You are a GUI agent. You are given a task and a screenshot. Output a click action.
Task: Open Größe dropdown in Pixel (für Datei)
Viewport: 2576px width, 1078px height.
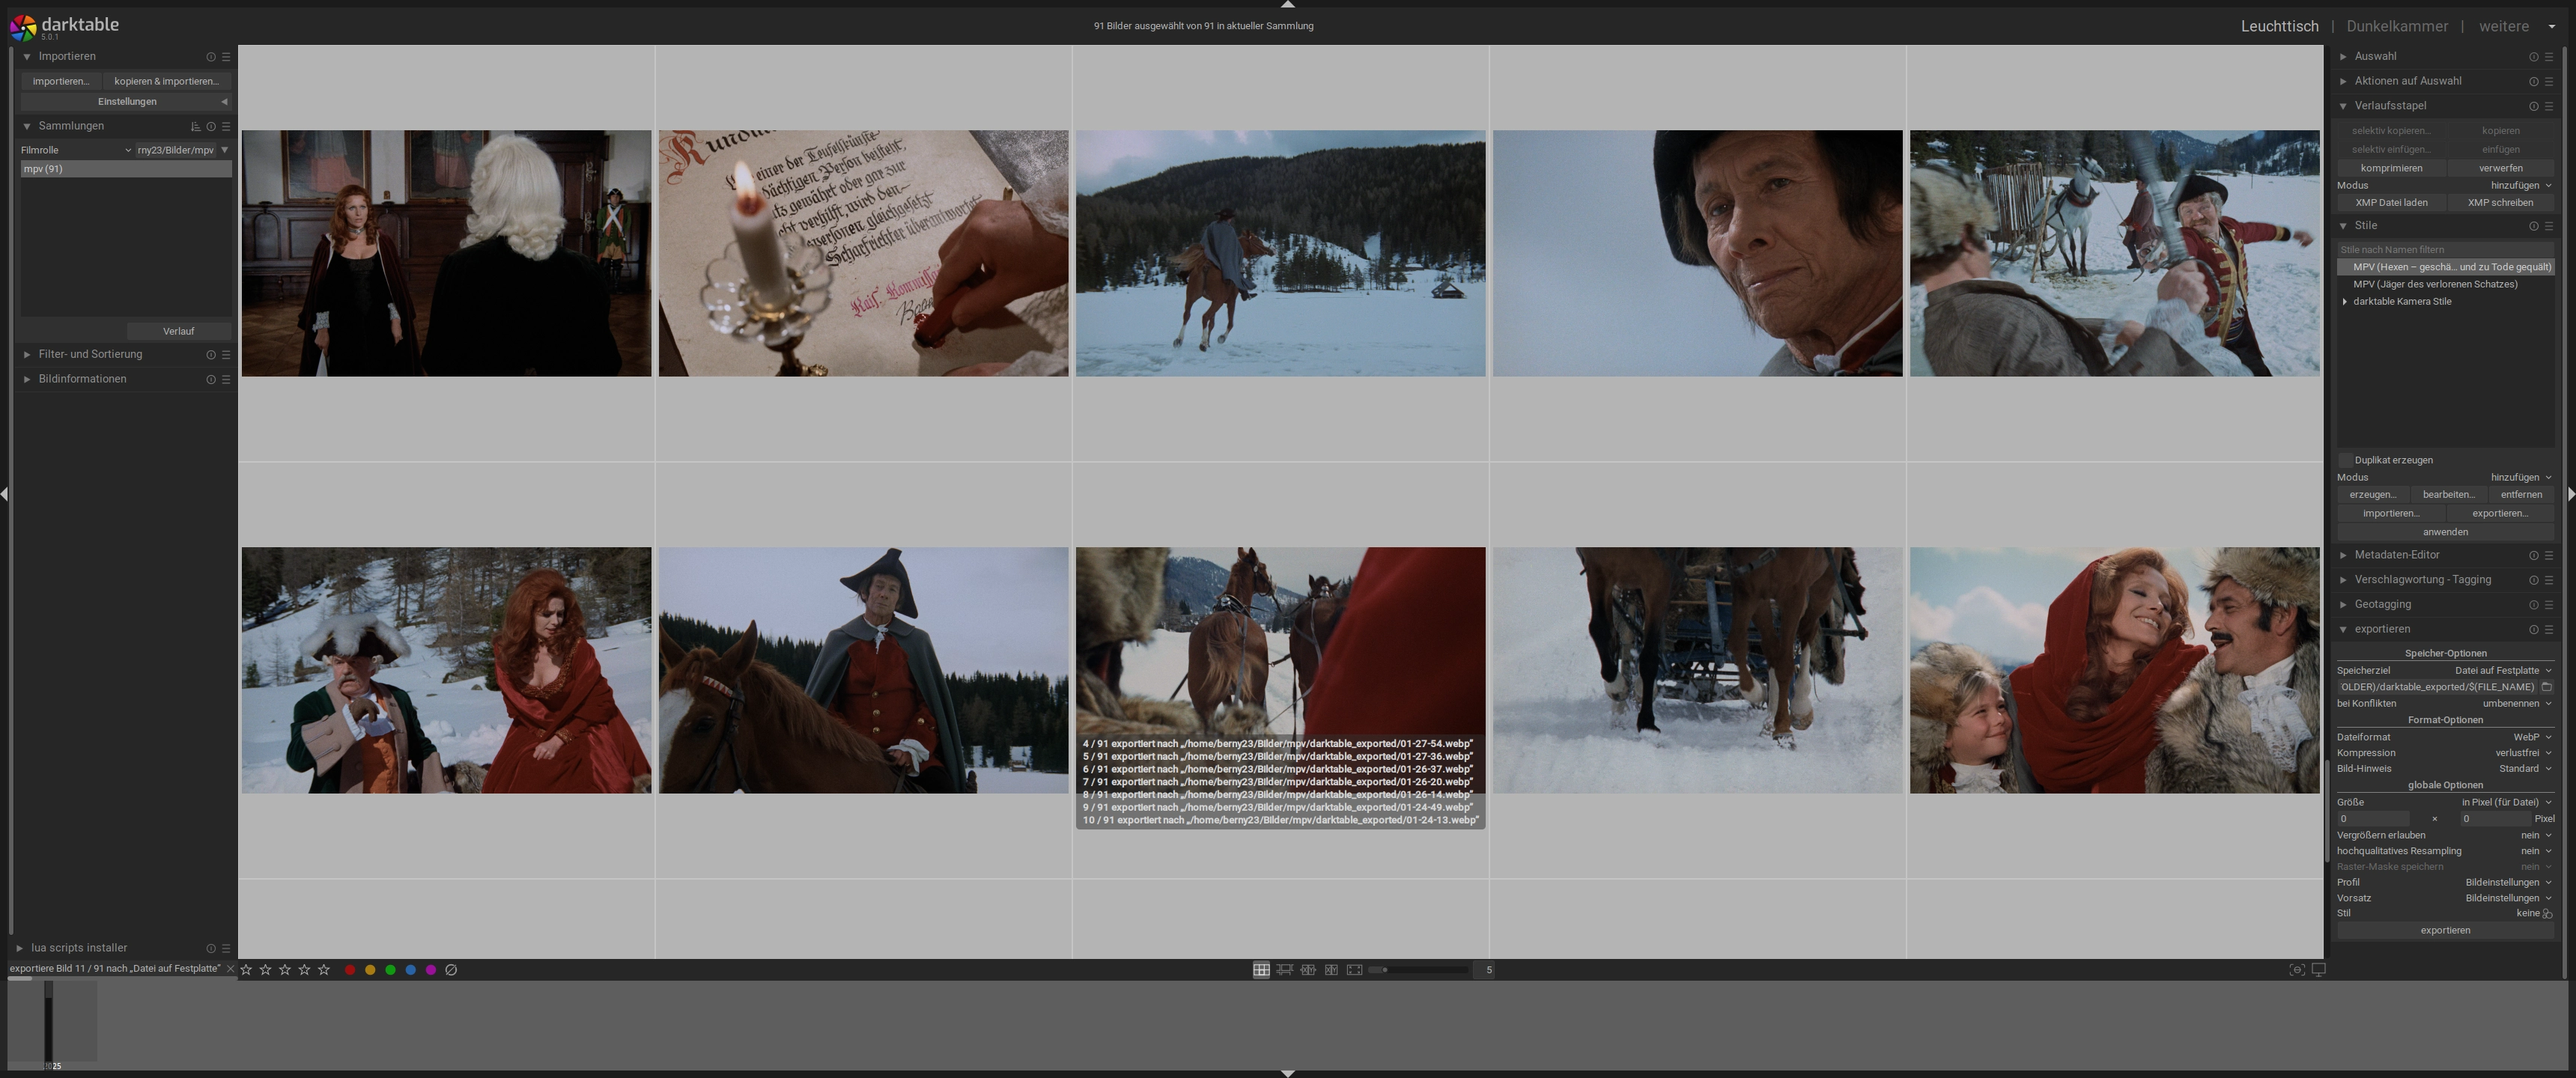click(2445, 803)
